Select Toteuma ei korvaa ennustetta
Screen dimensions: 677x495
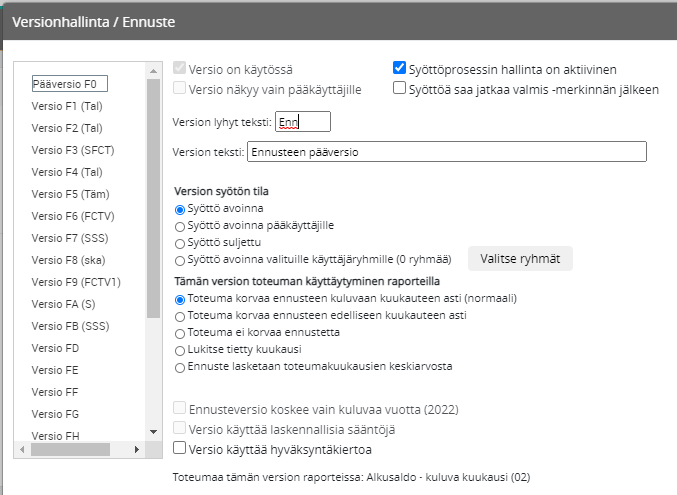pyautogui.click(x=180, y=332)
